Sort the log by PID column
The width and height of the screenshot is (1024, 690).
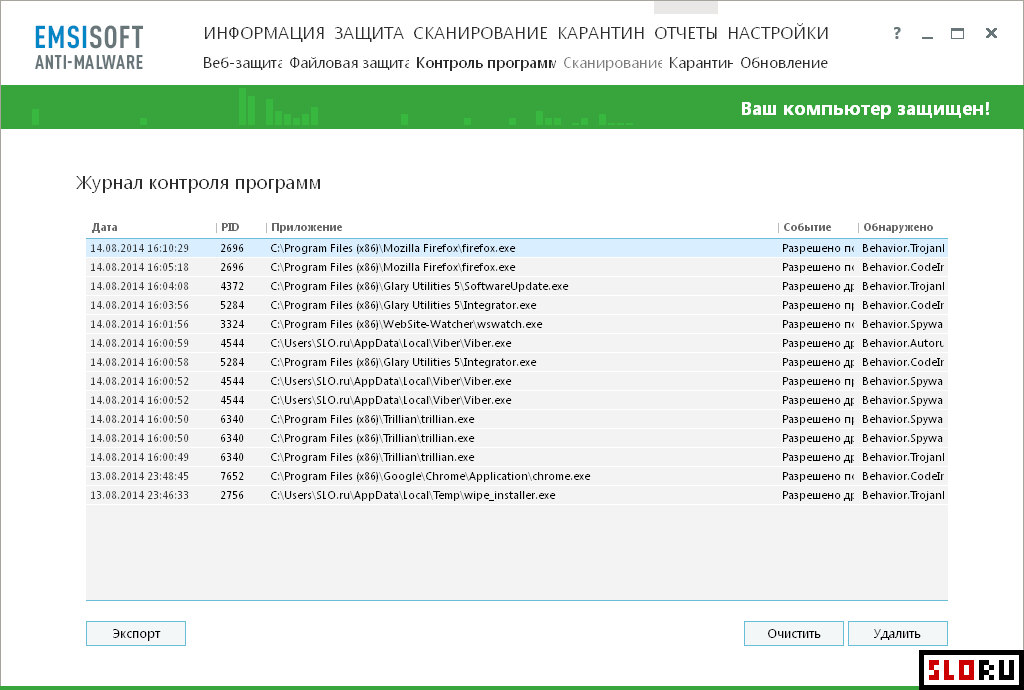coord(230,227)
